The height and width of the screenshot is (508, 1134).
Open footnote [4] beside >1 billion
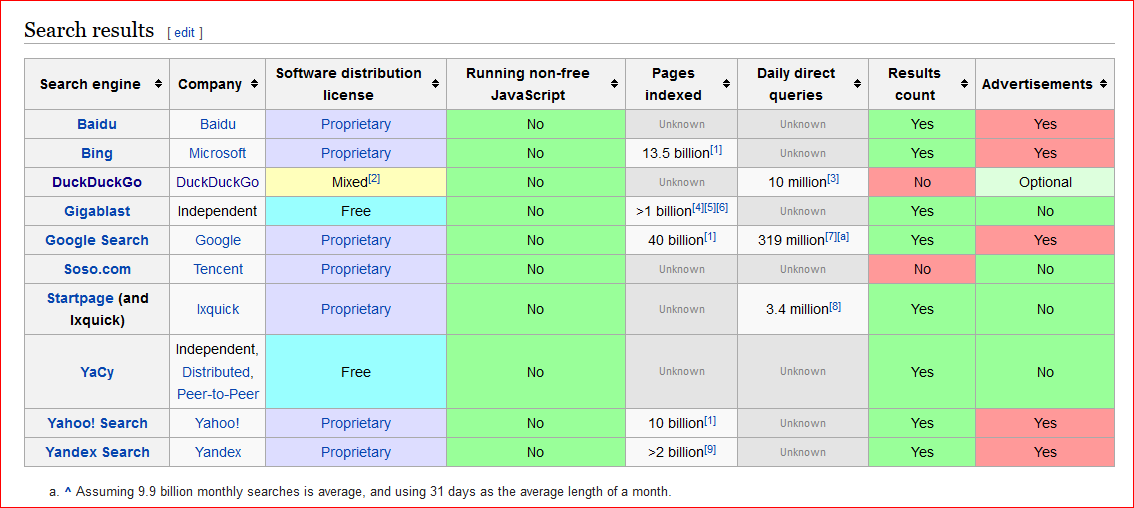click(x=698, y=208)
